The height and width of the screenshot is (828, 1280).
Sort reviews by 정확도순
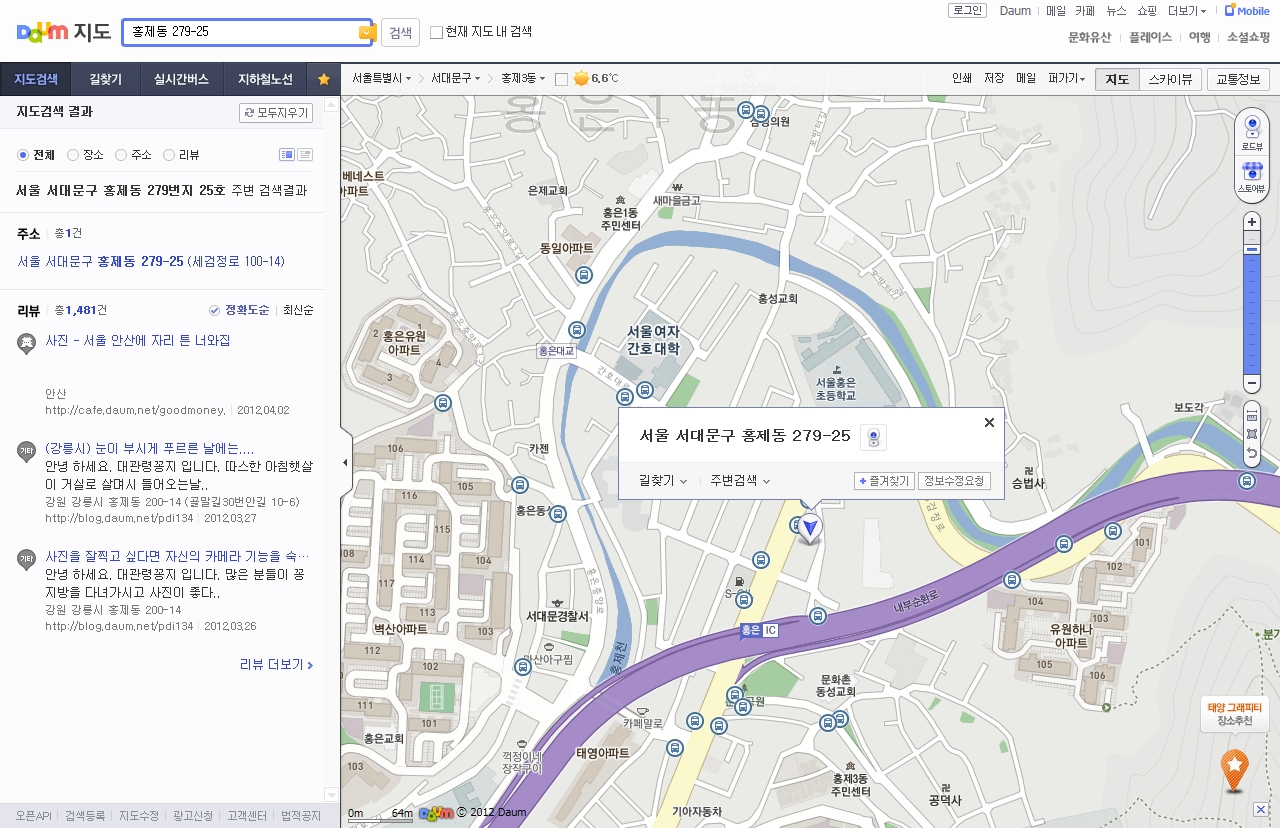(240, 310)
